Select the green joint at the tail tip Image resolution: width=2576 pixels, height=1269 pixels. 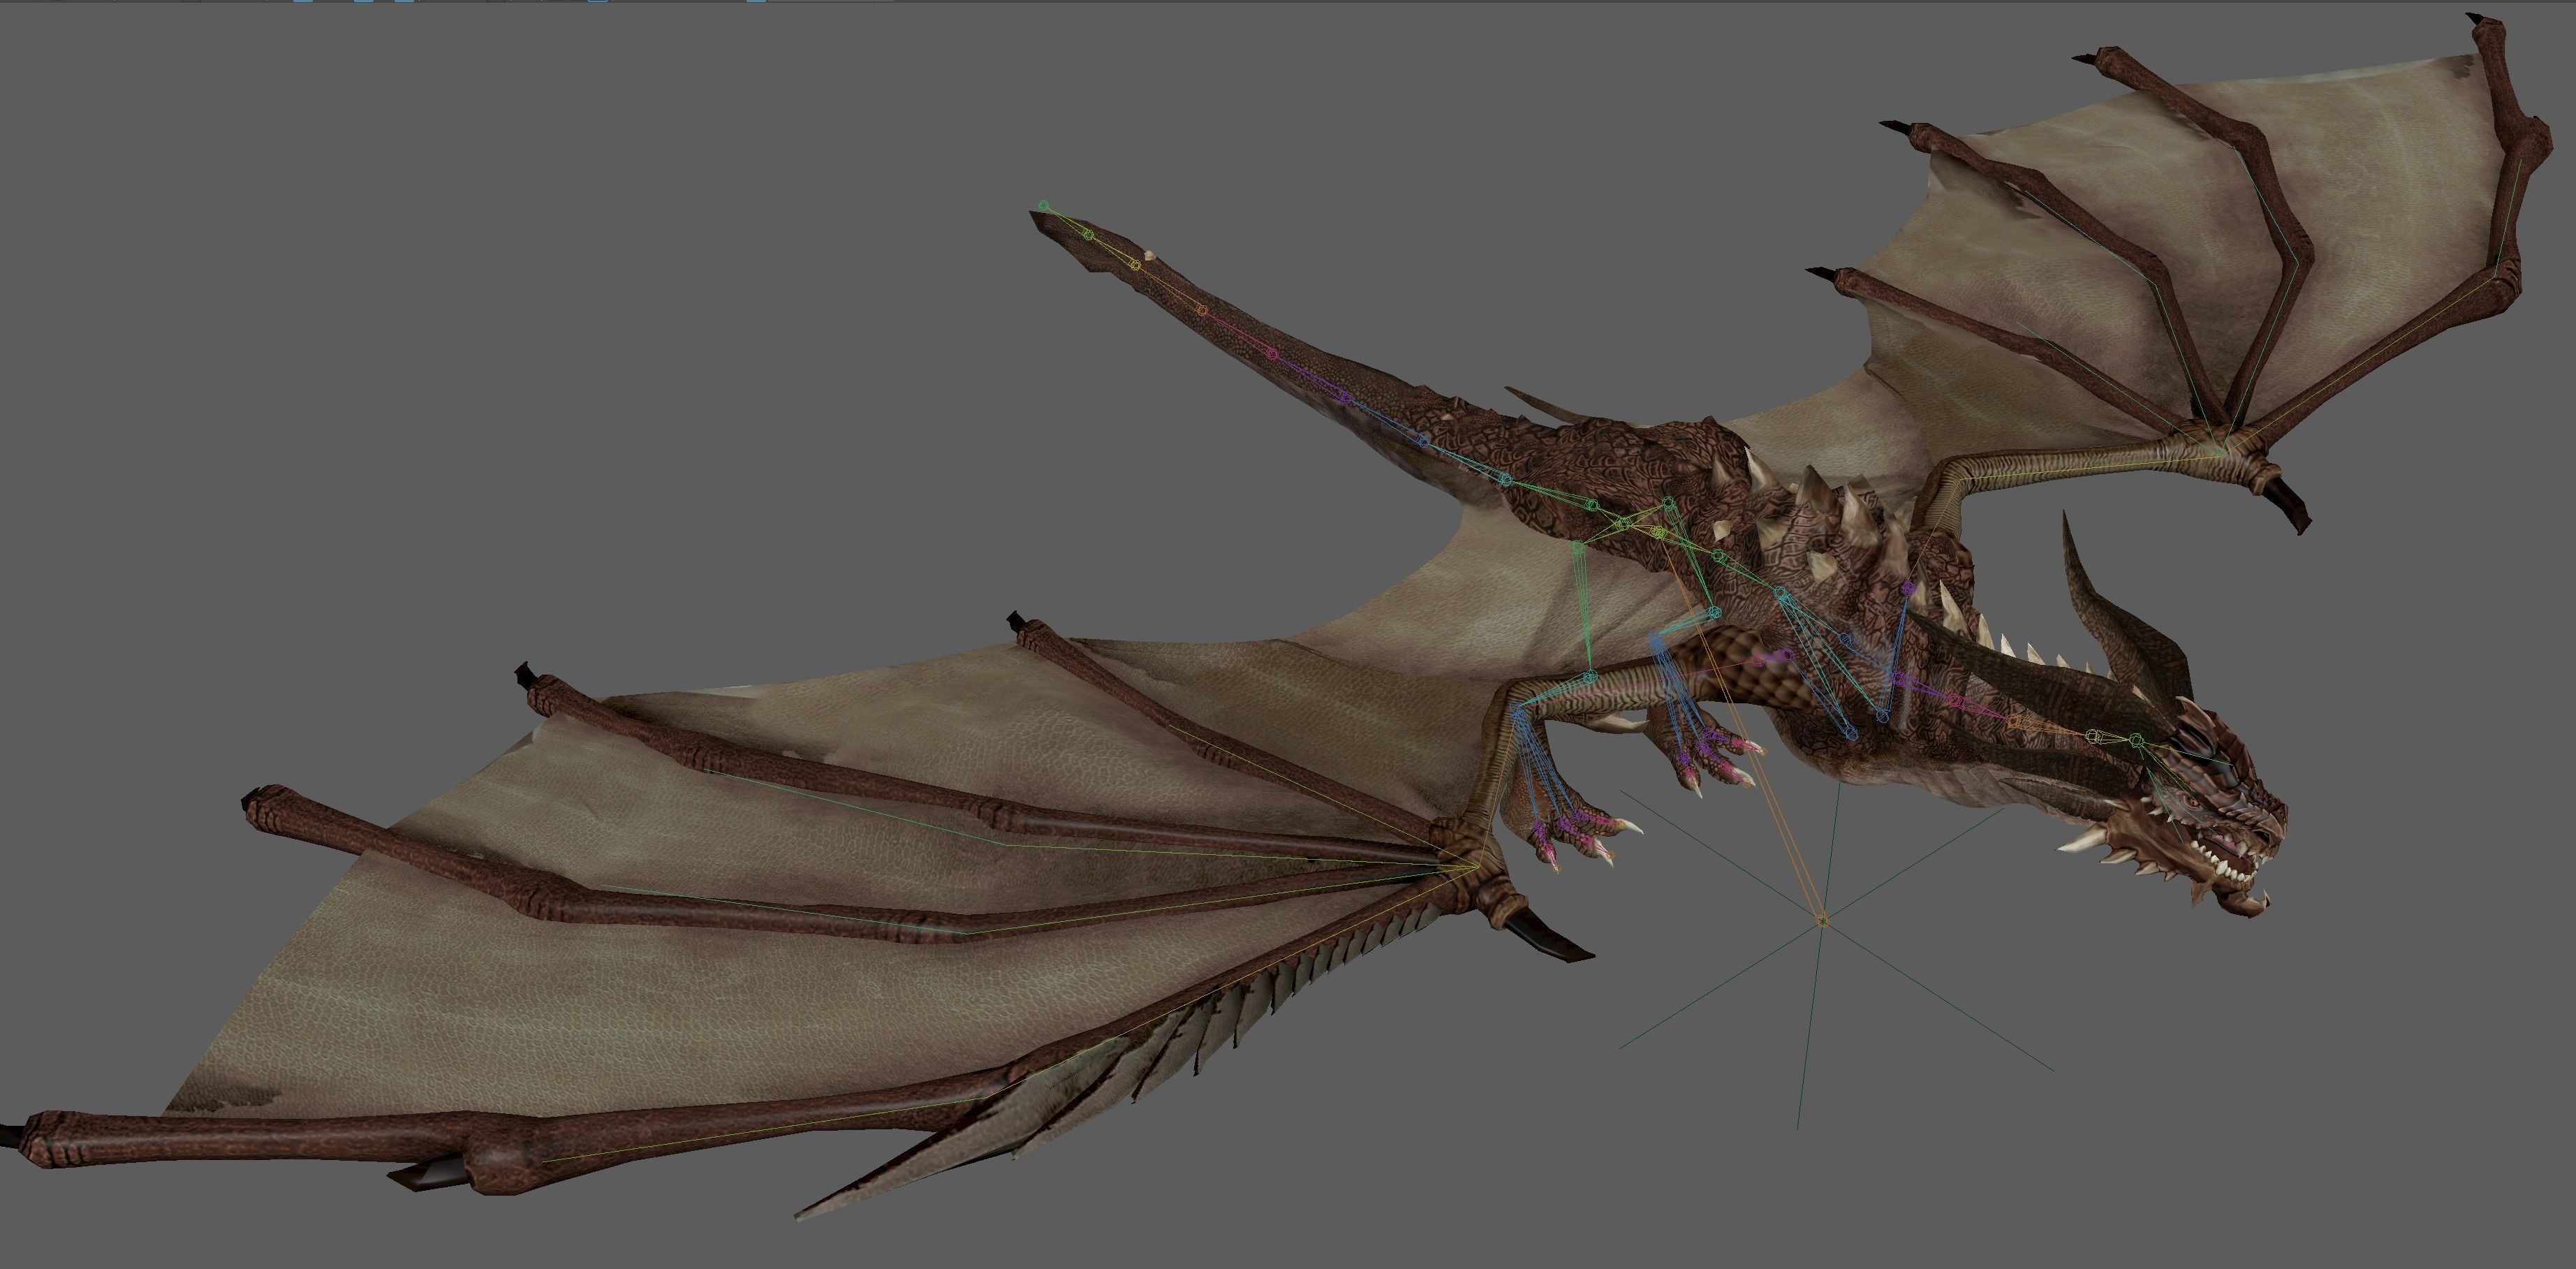(x=1044, y=207)
